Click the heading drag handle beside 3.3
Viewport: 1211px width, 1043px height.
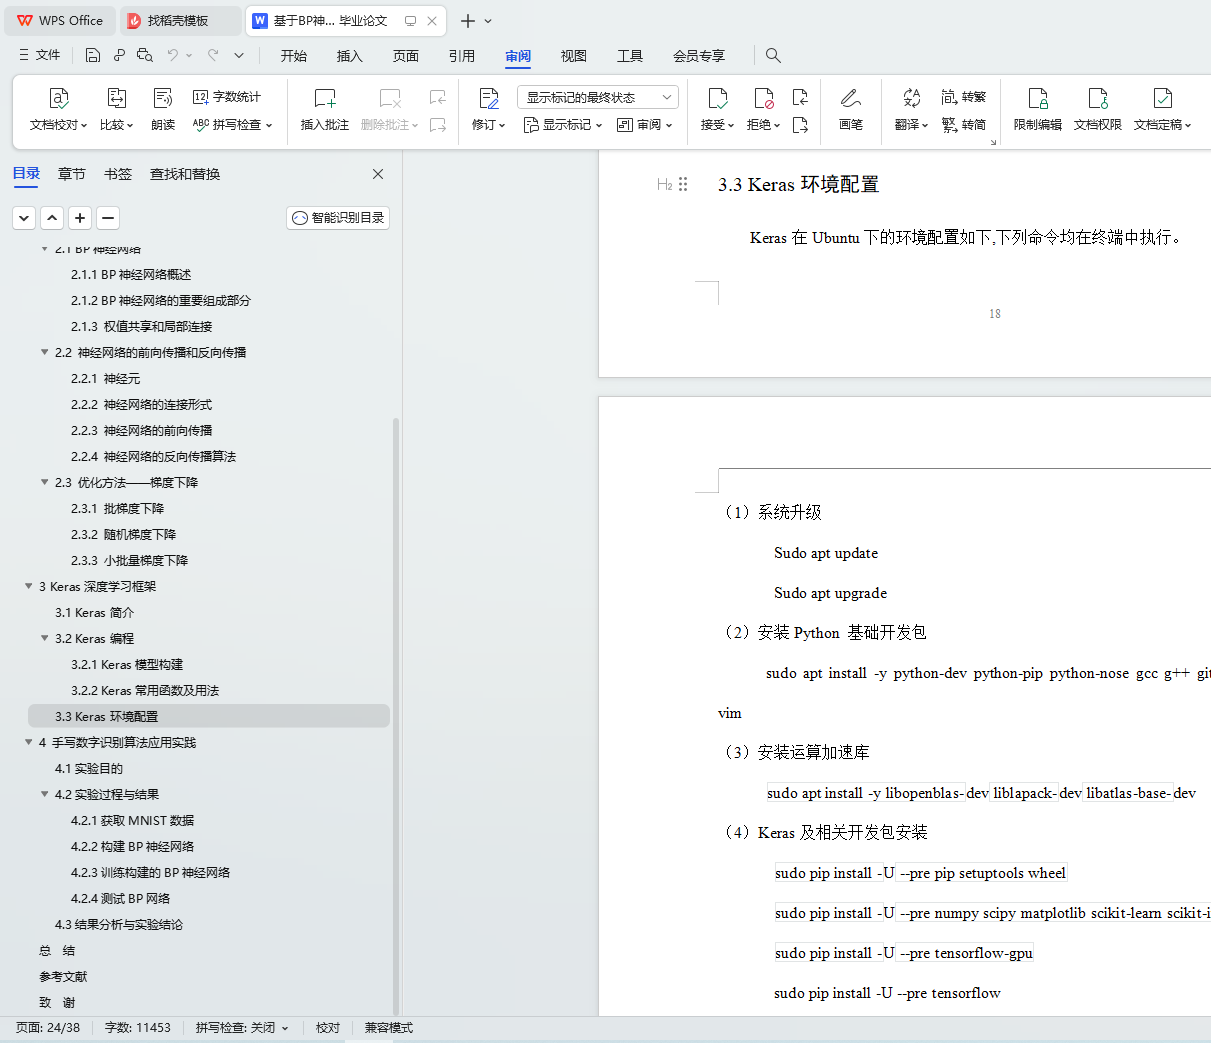point(683,184)
